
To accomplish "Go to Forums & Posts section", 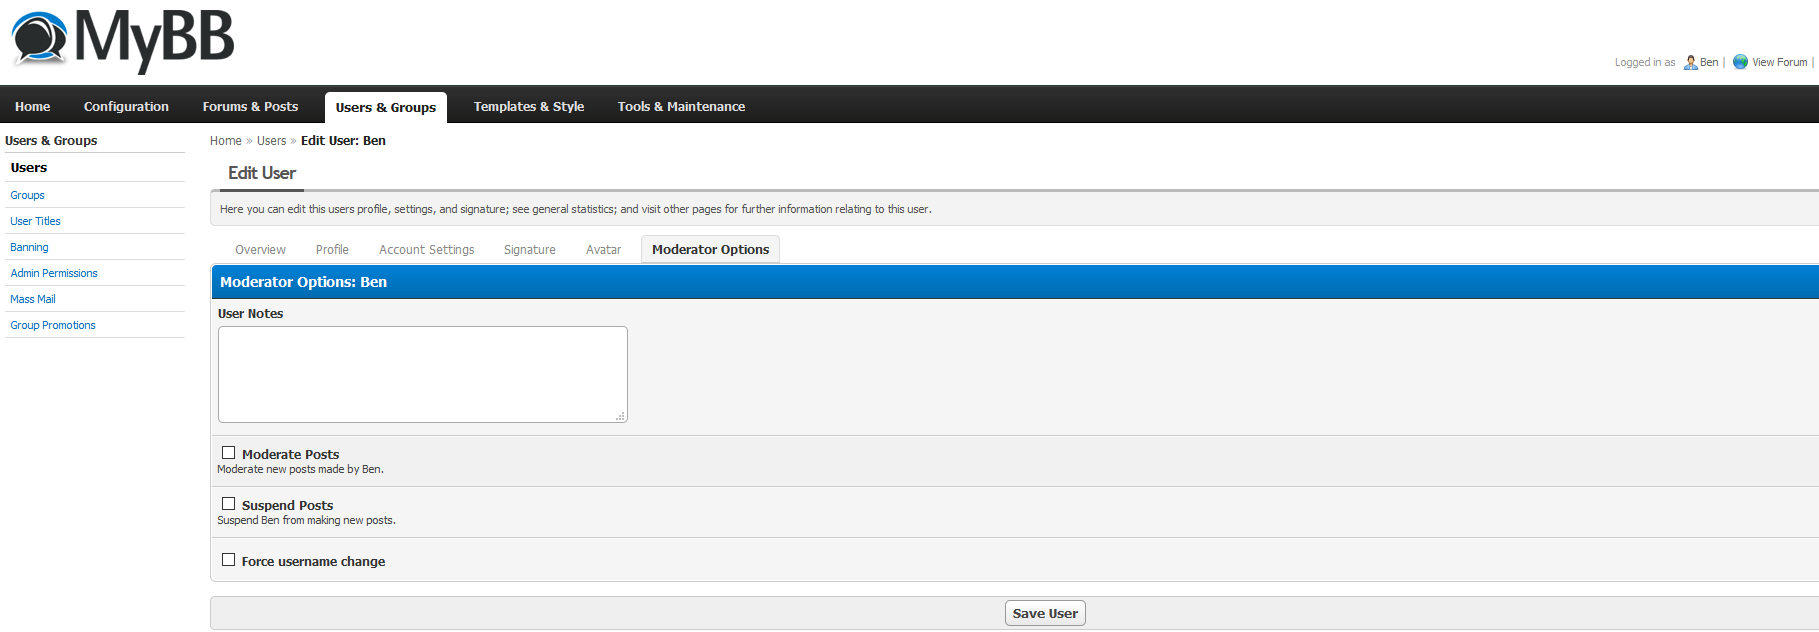I will [250, 107].
